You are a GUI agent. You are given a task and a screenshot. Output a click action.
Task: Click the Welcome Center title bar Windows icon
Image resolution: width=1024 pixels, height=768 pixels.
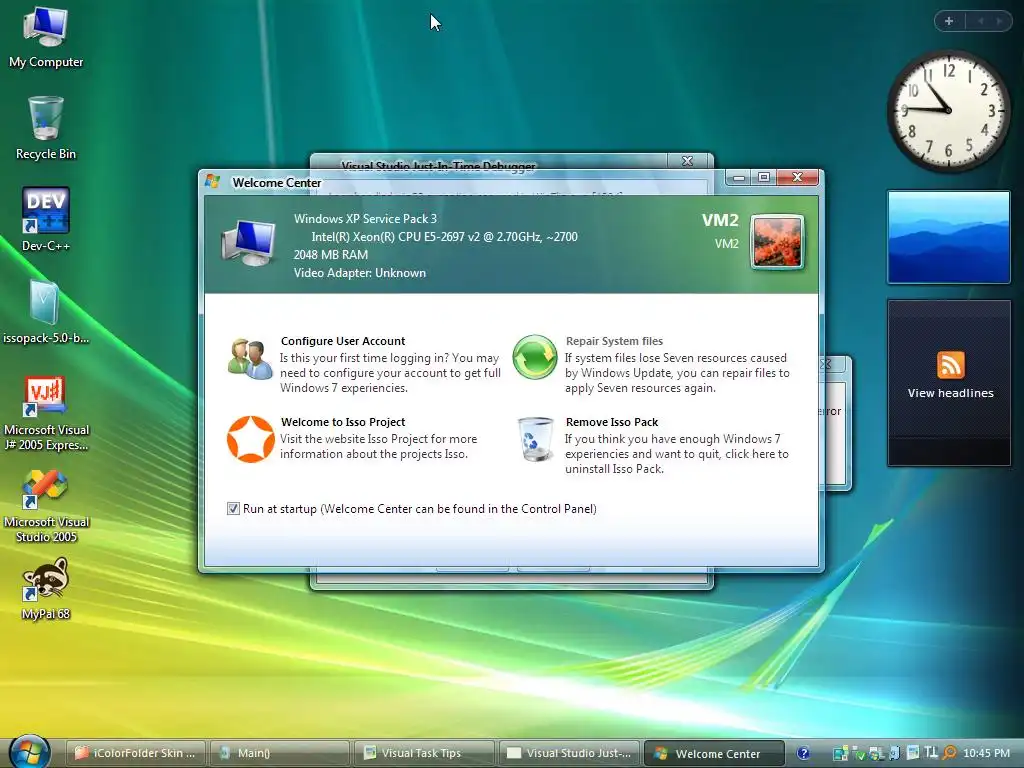click(212, 182)
